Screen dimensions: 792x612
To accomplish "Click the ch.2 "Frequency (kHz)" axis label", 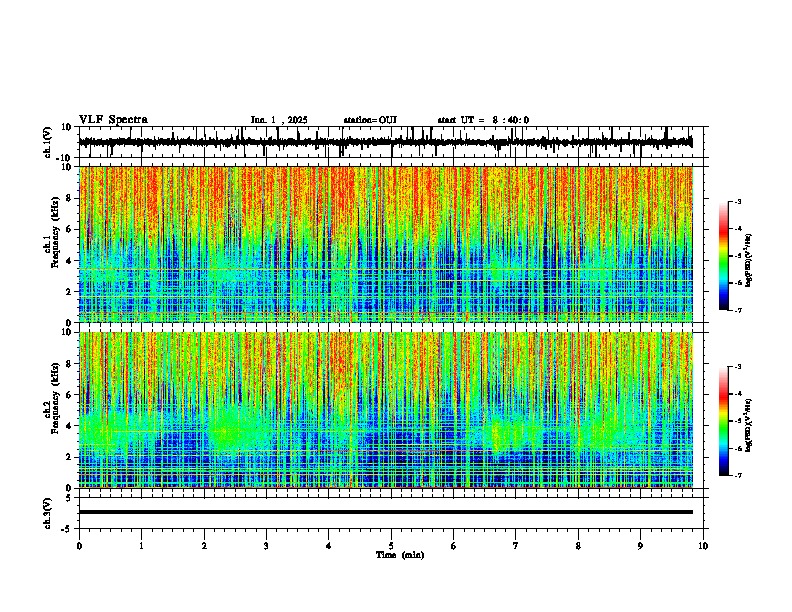I will (55, 398).
